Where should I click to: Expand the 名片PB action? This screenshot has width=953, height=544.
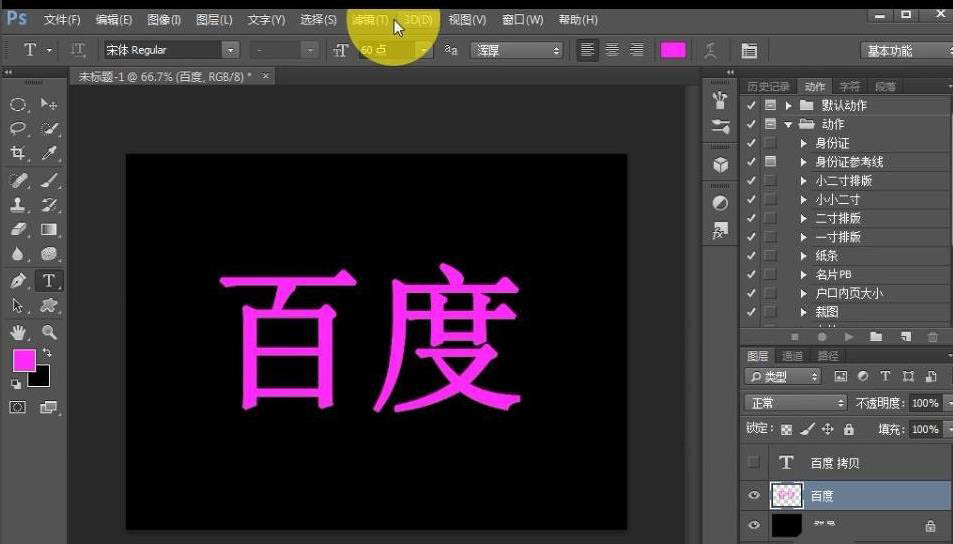[x=803, y=274]
